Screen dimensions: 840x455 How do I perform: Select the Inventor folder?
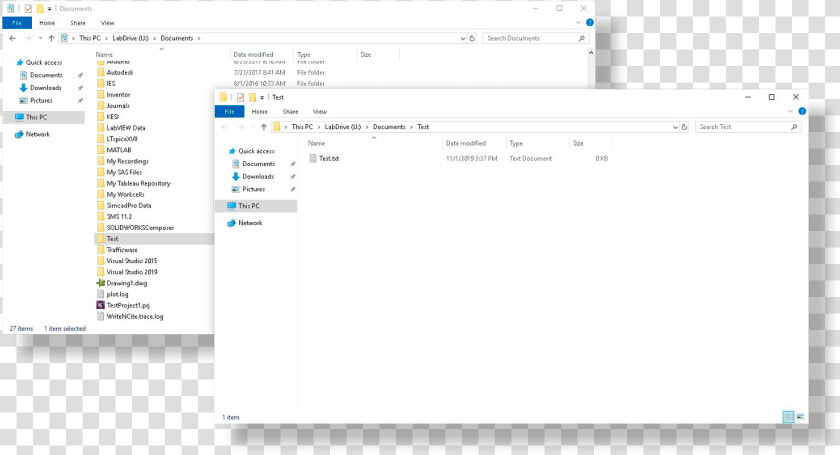(x=118, y=95)
